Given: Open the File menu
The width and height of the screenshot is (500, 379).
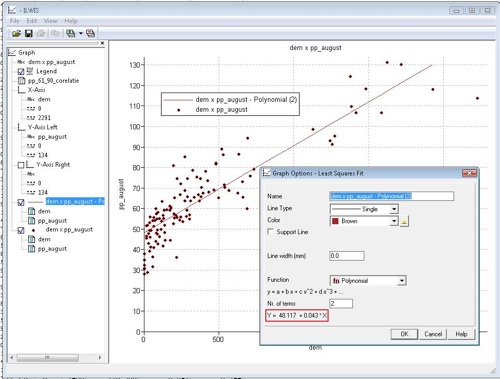Looking at the screenshot, I should click(14, 21).
